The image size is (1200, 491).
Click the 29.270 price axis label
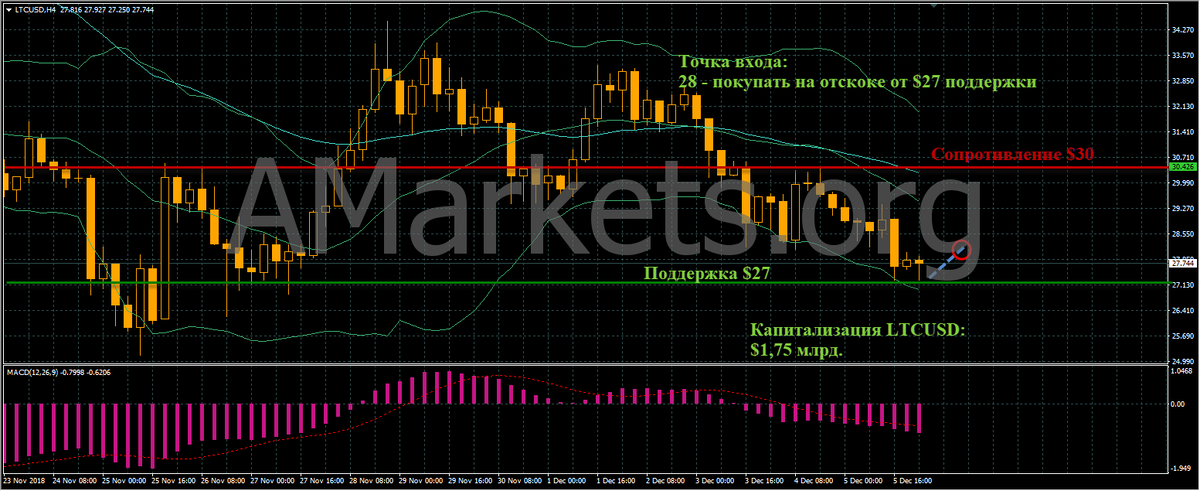click(x=1181, y=208)
